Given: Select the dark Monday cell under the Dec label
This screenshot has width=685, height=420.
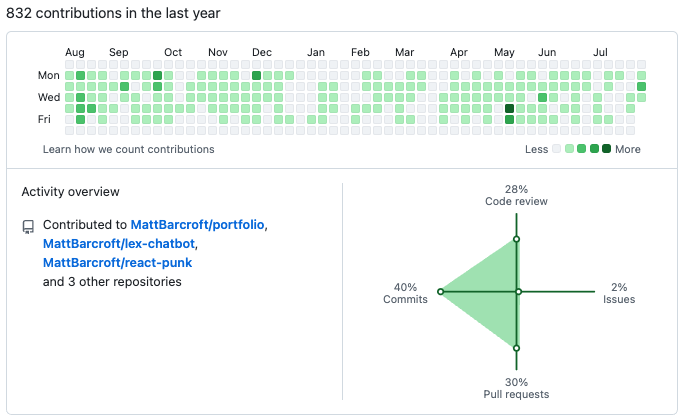Looking at the screenshot, I should tap(256, 76).
